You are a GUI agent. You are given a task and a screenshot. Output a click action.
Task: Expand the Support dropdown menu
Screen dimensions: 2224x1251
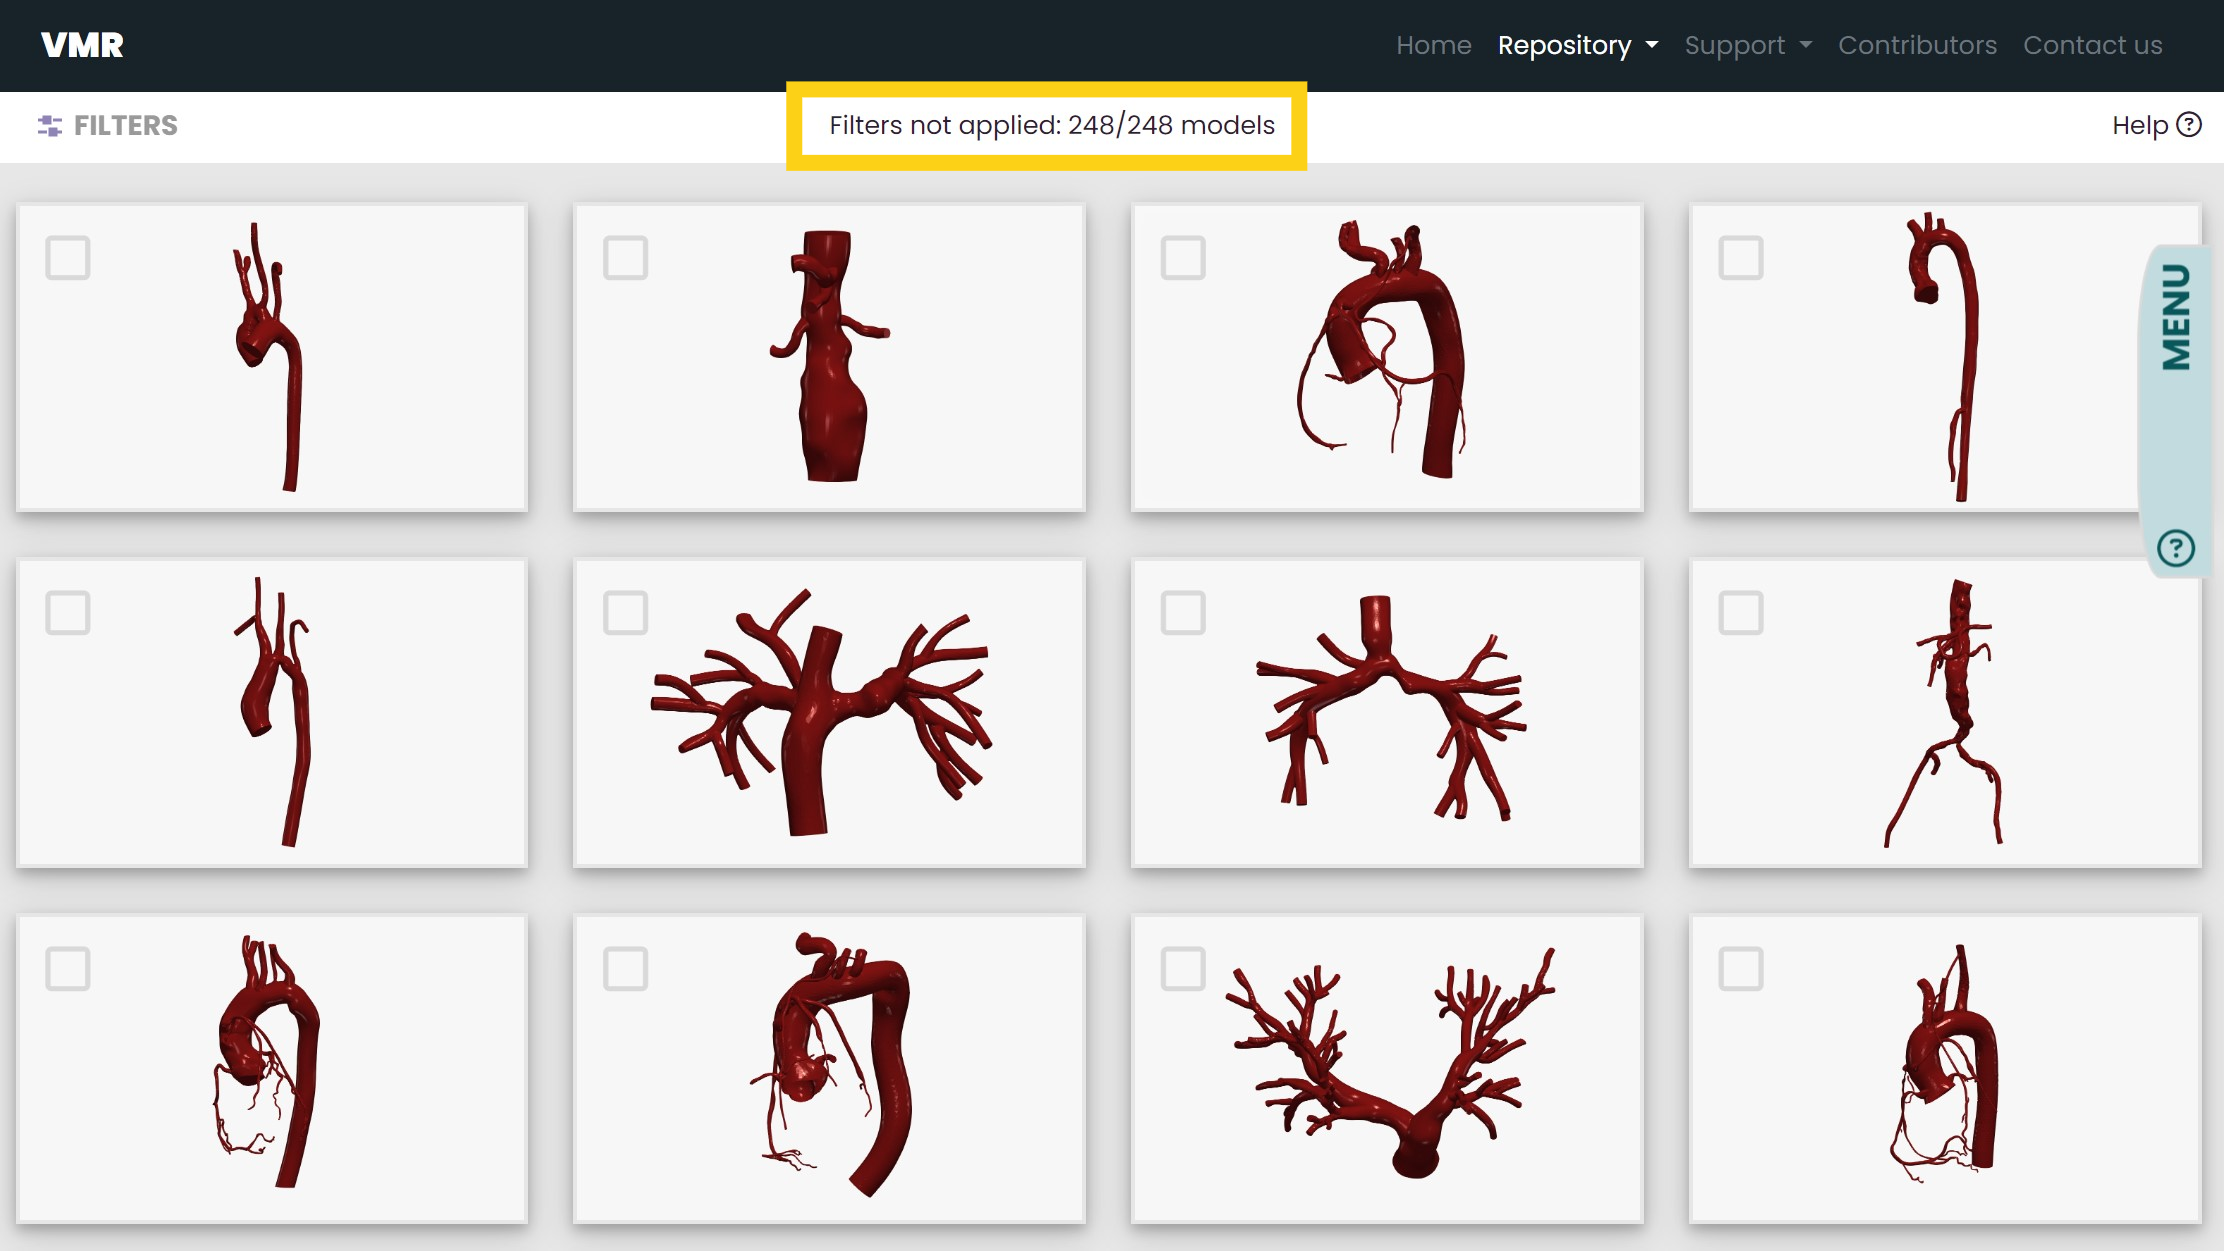(x=1747, y=46)
